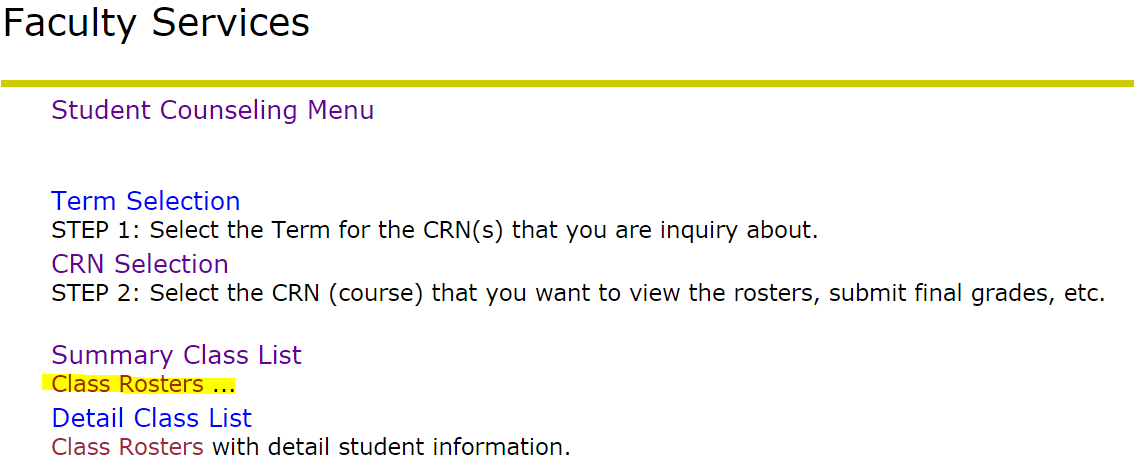This screenshot has width=1134, height=468.
Task: Open the Student Counseling Menu link
Action: tap(212, 110)
